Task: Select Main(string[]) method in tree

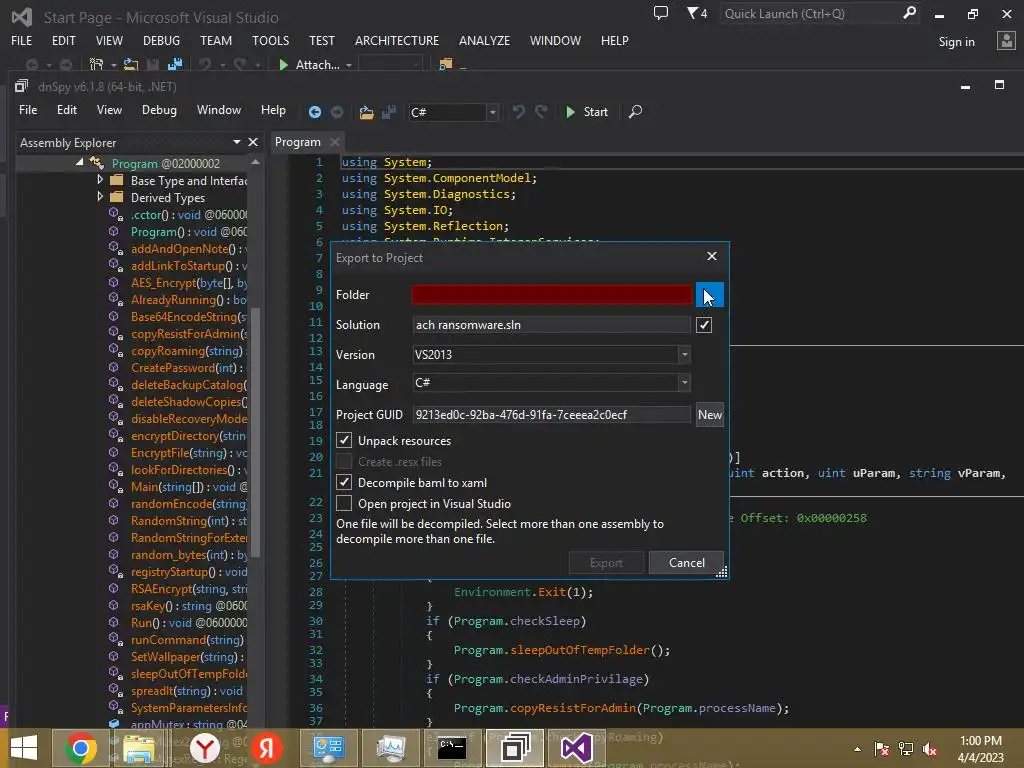Action: (189, 487)
